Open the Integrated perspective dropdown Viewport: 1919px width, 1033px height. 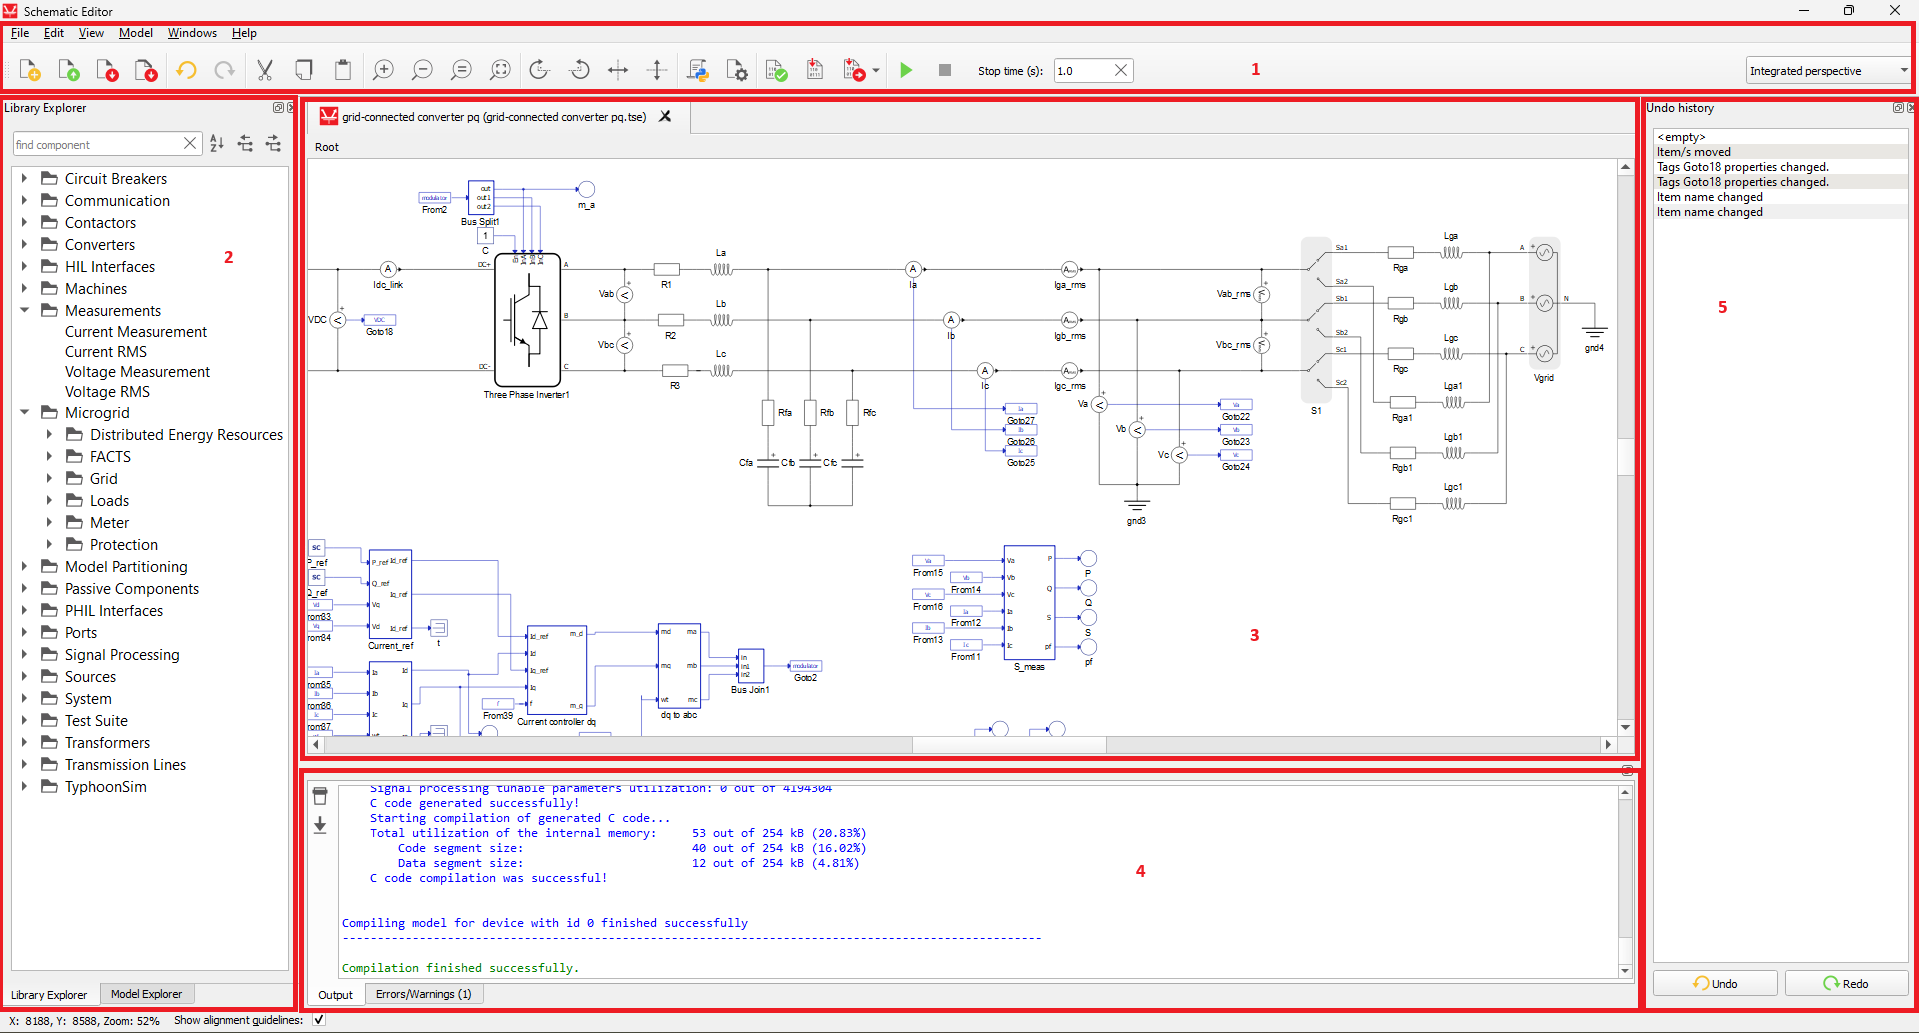(x=1827, y=71)
